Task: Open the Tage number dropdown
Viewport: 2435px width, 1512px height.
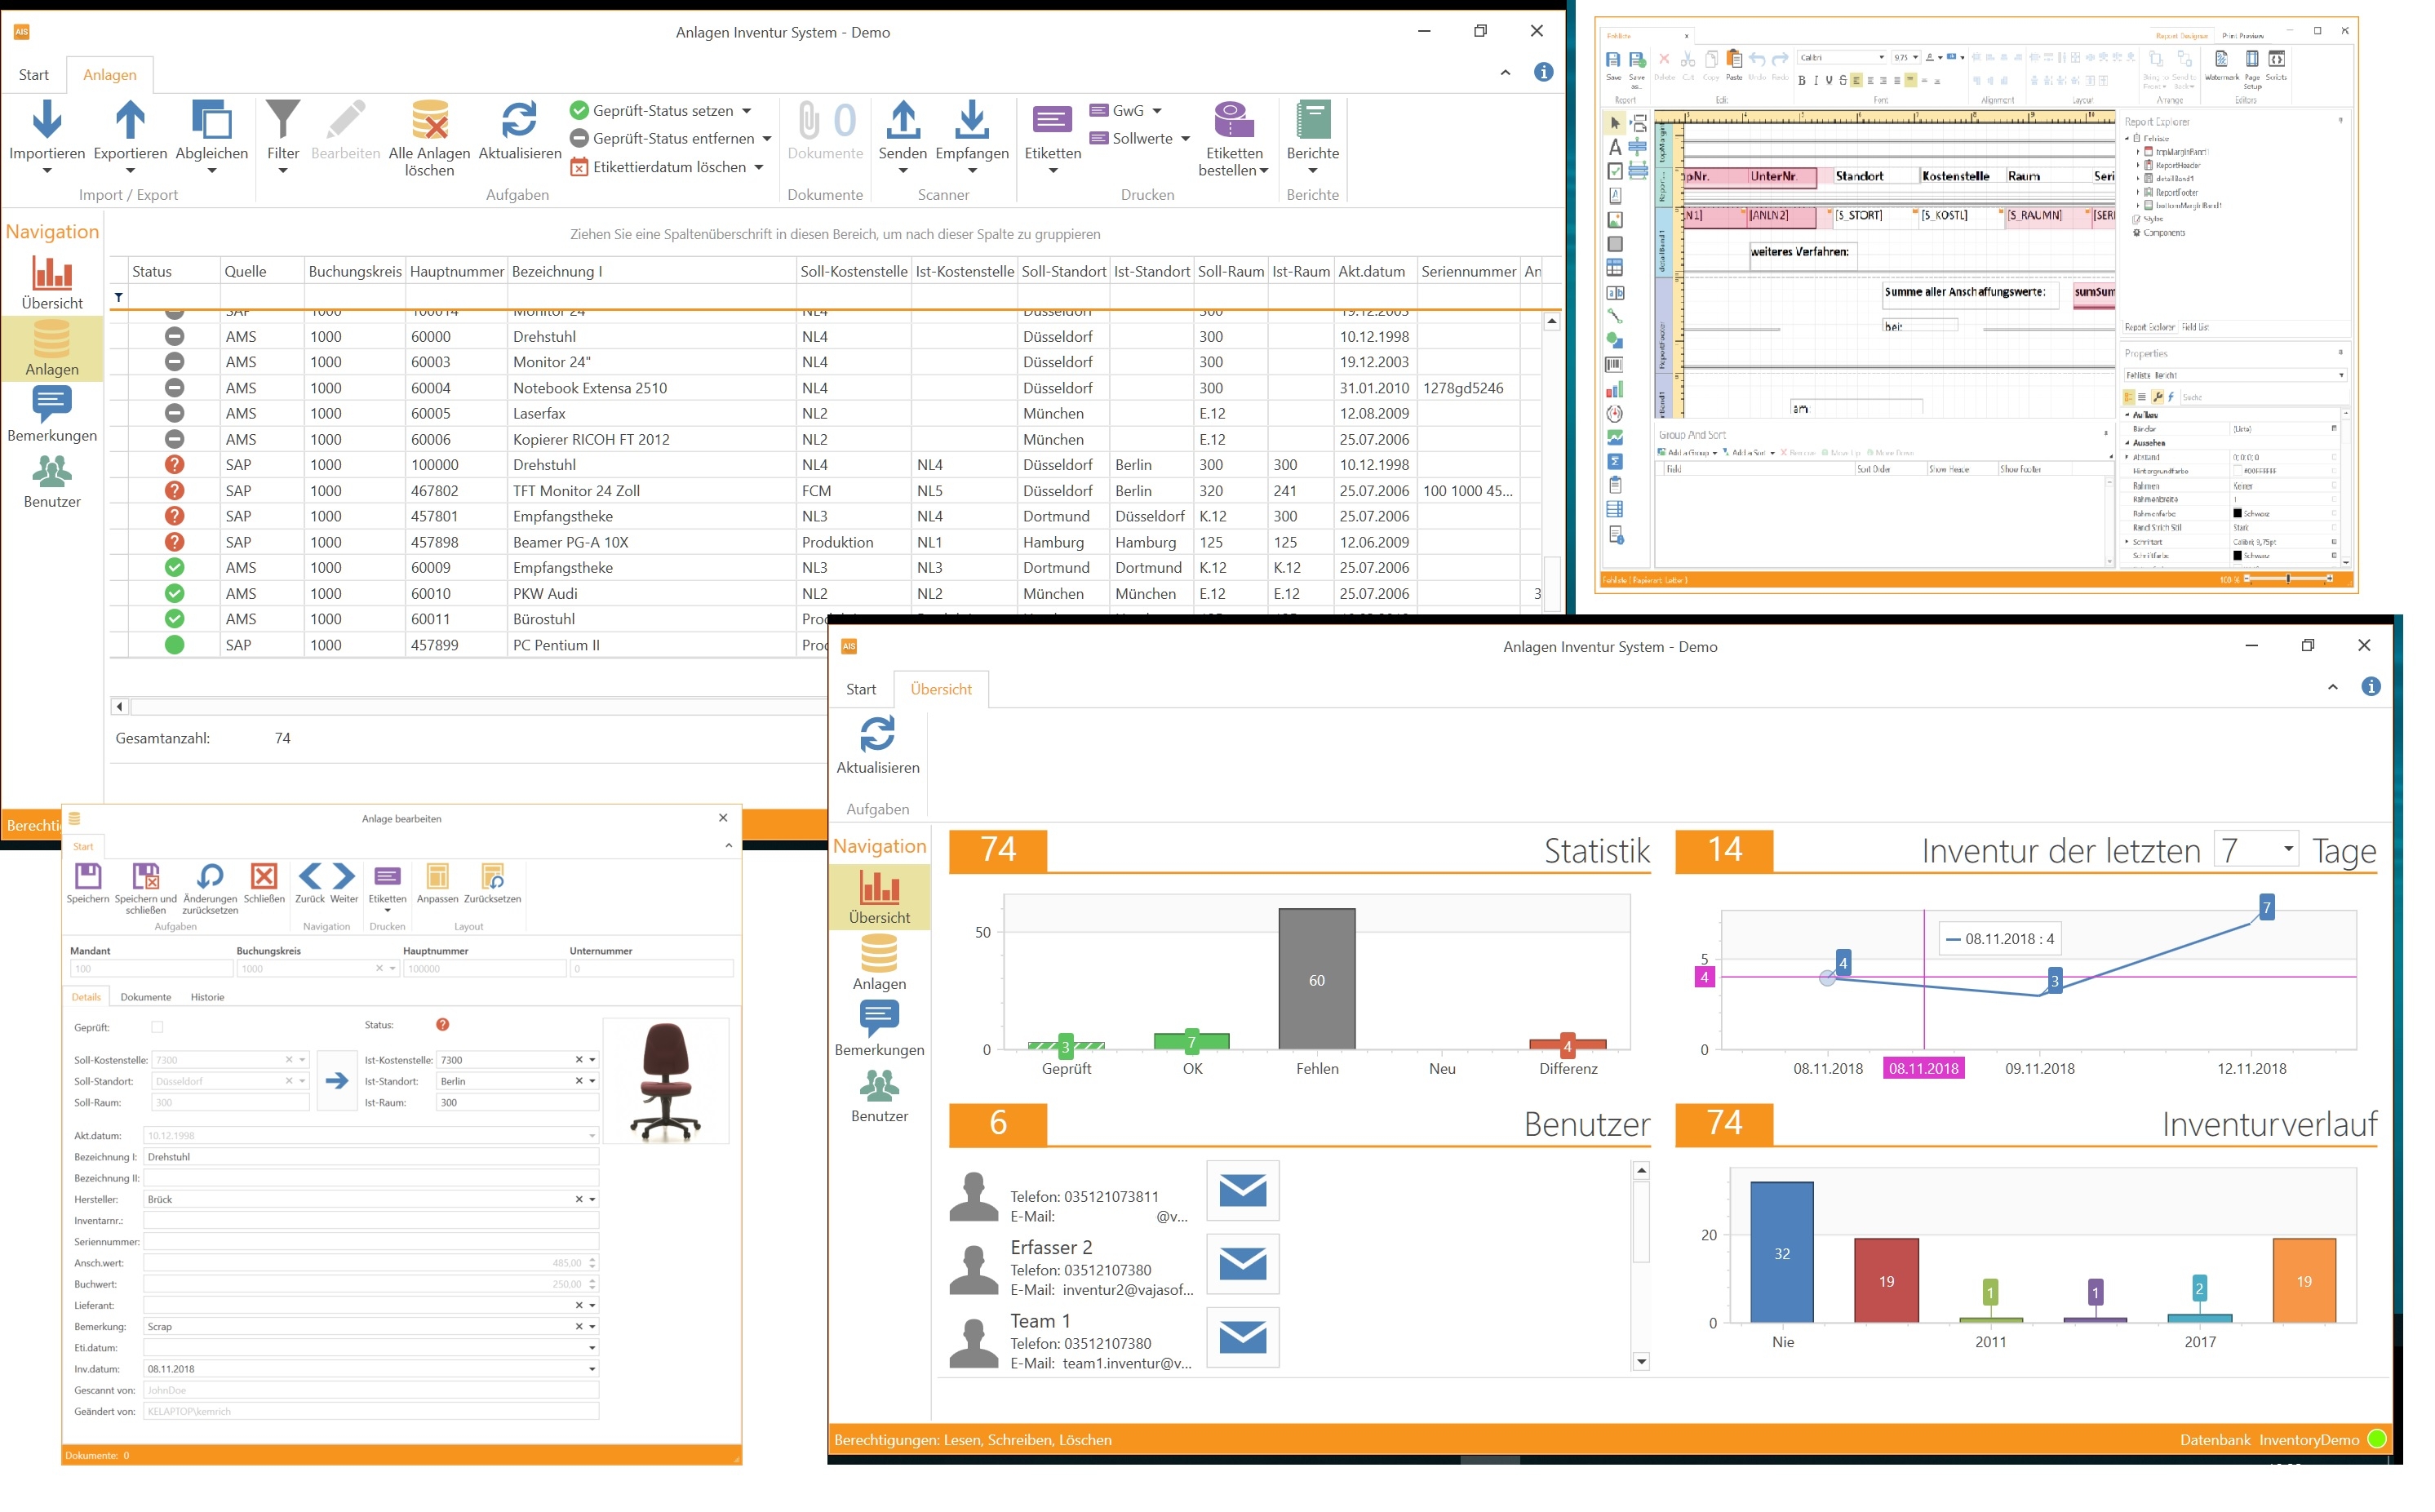Action: click(2287, 850)
